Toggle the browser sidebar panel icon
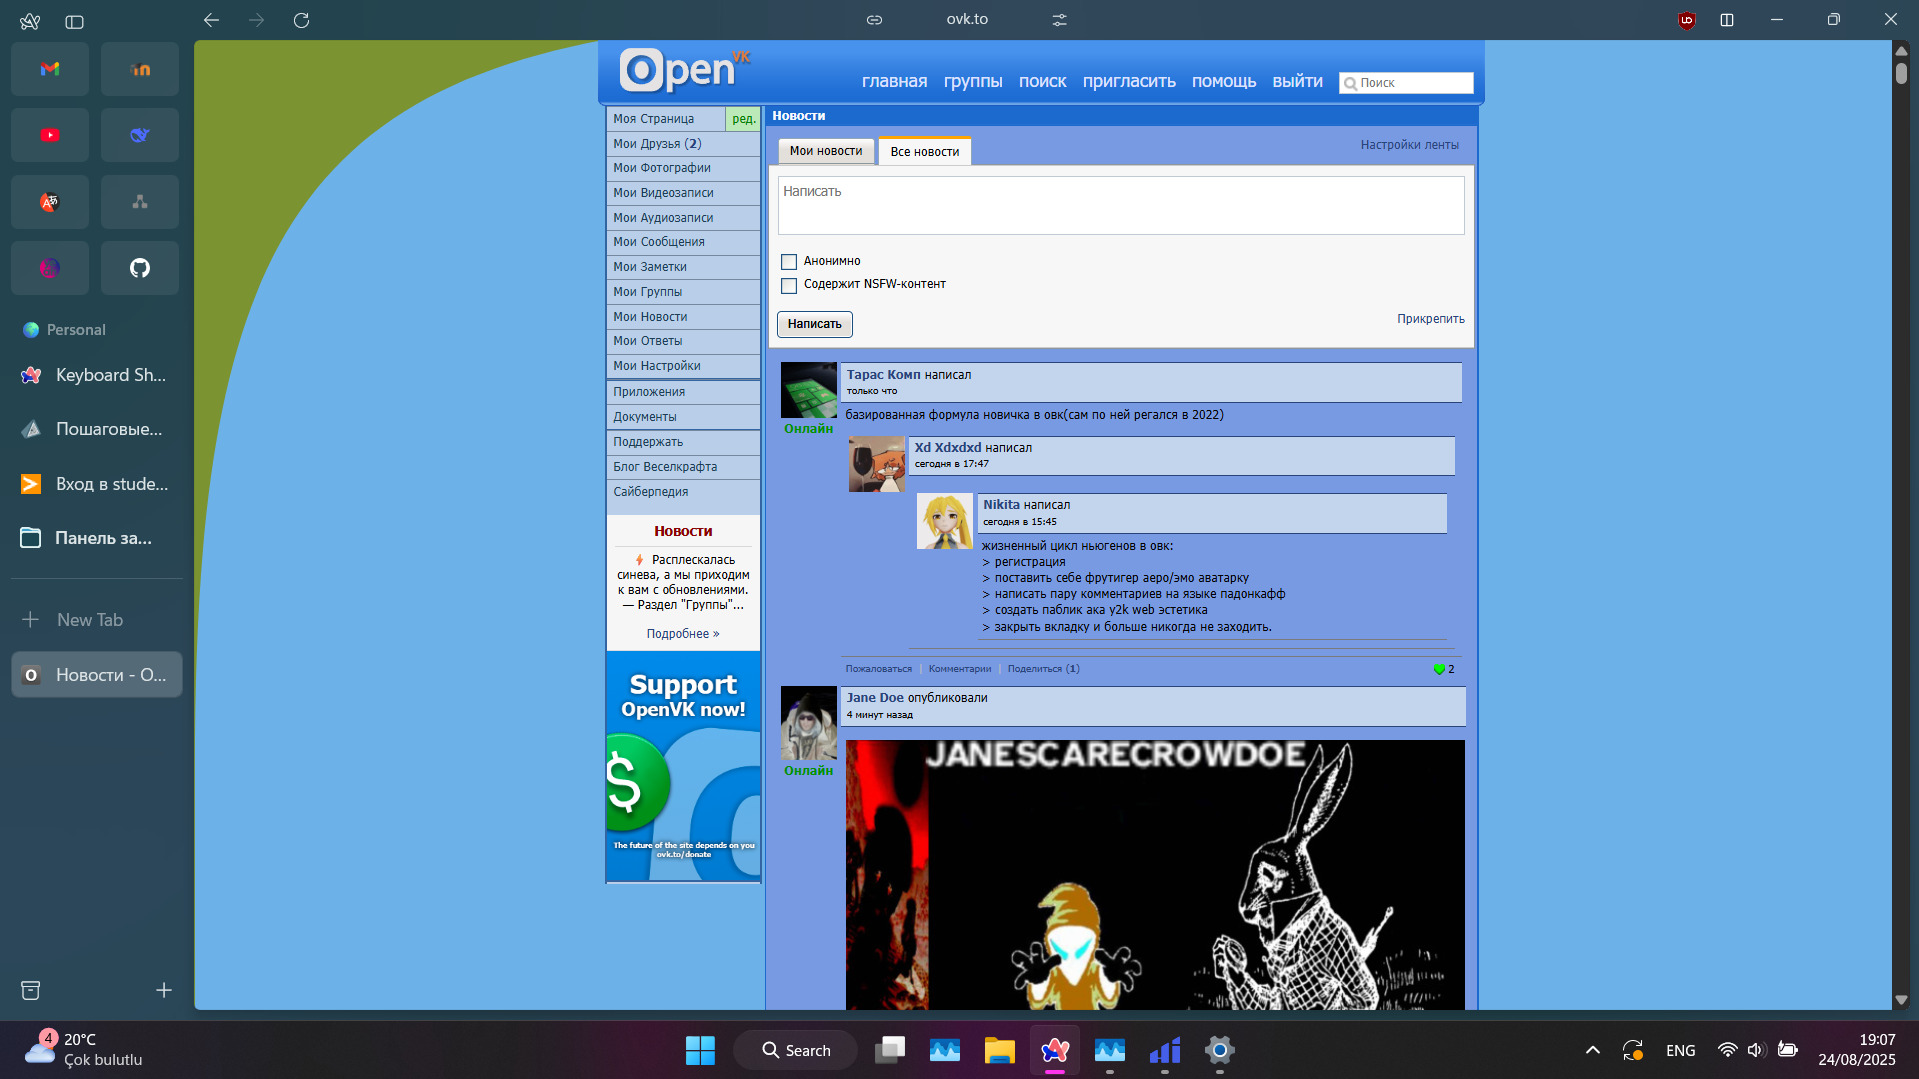 [x=74, y=21]
